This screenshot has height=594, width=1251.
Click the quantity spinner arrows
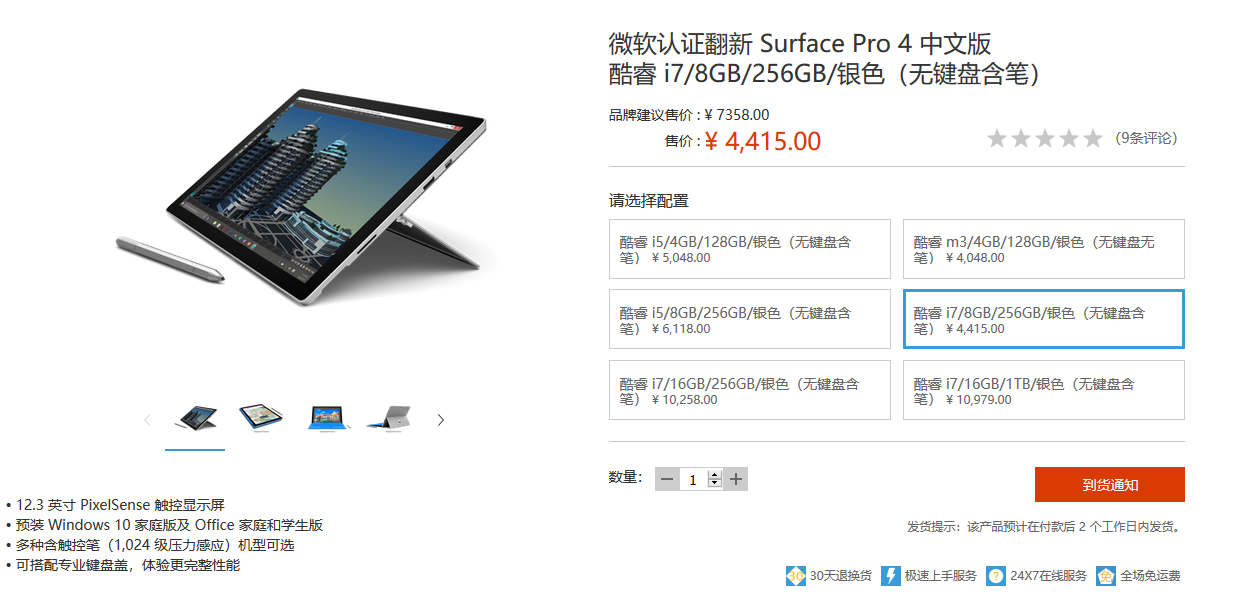714,479
